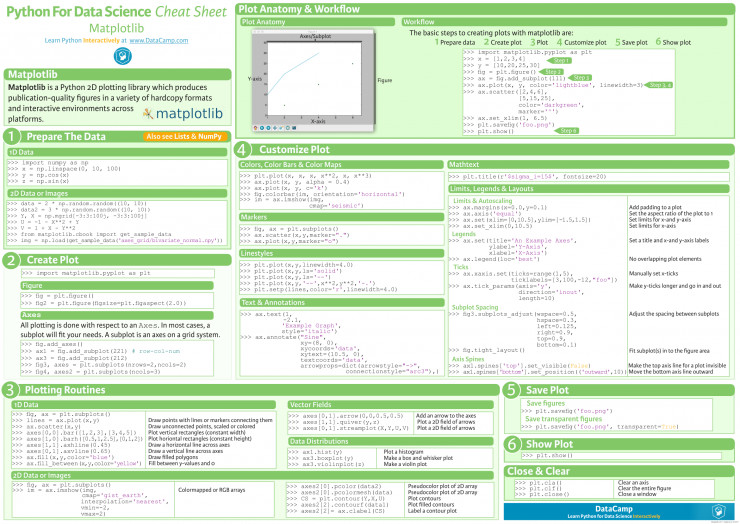Click the 'Close a window' description

[637, 494]
